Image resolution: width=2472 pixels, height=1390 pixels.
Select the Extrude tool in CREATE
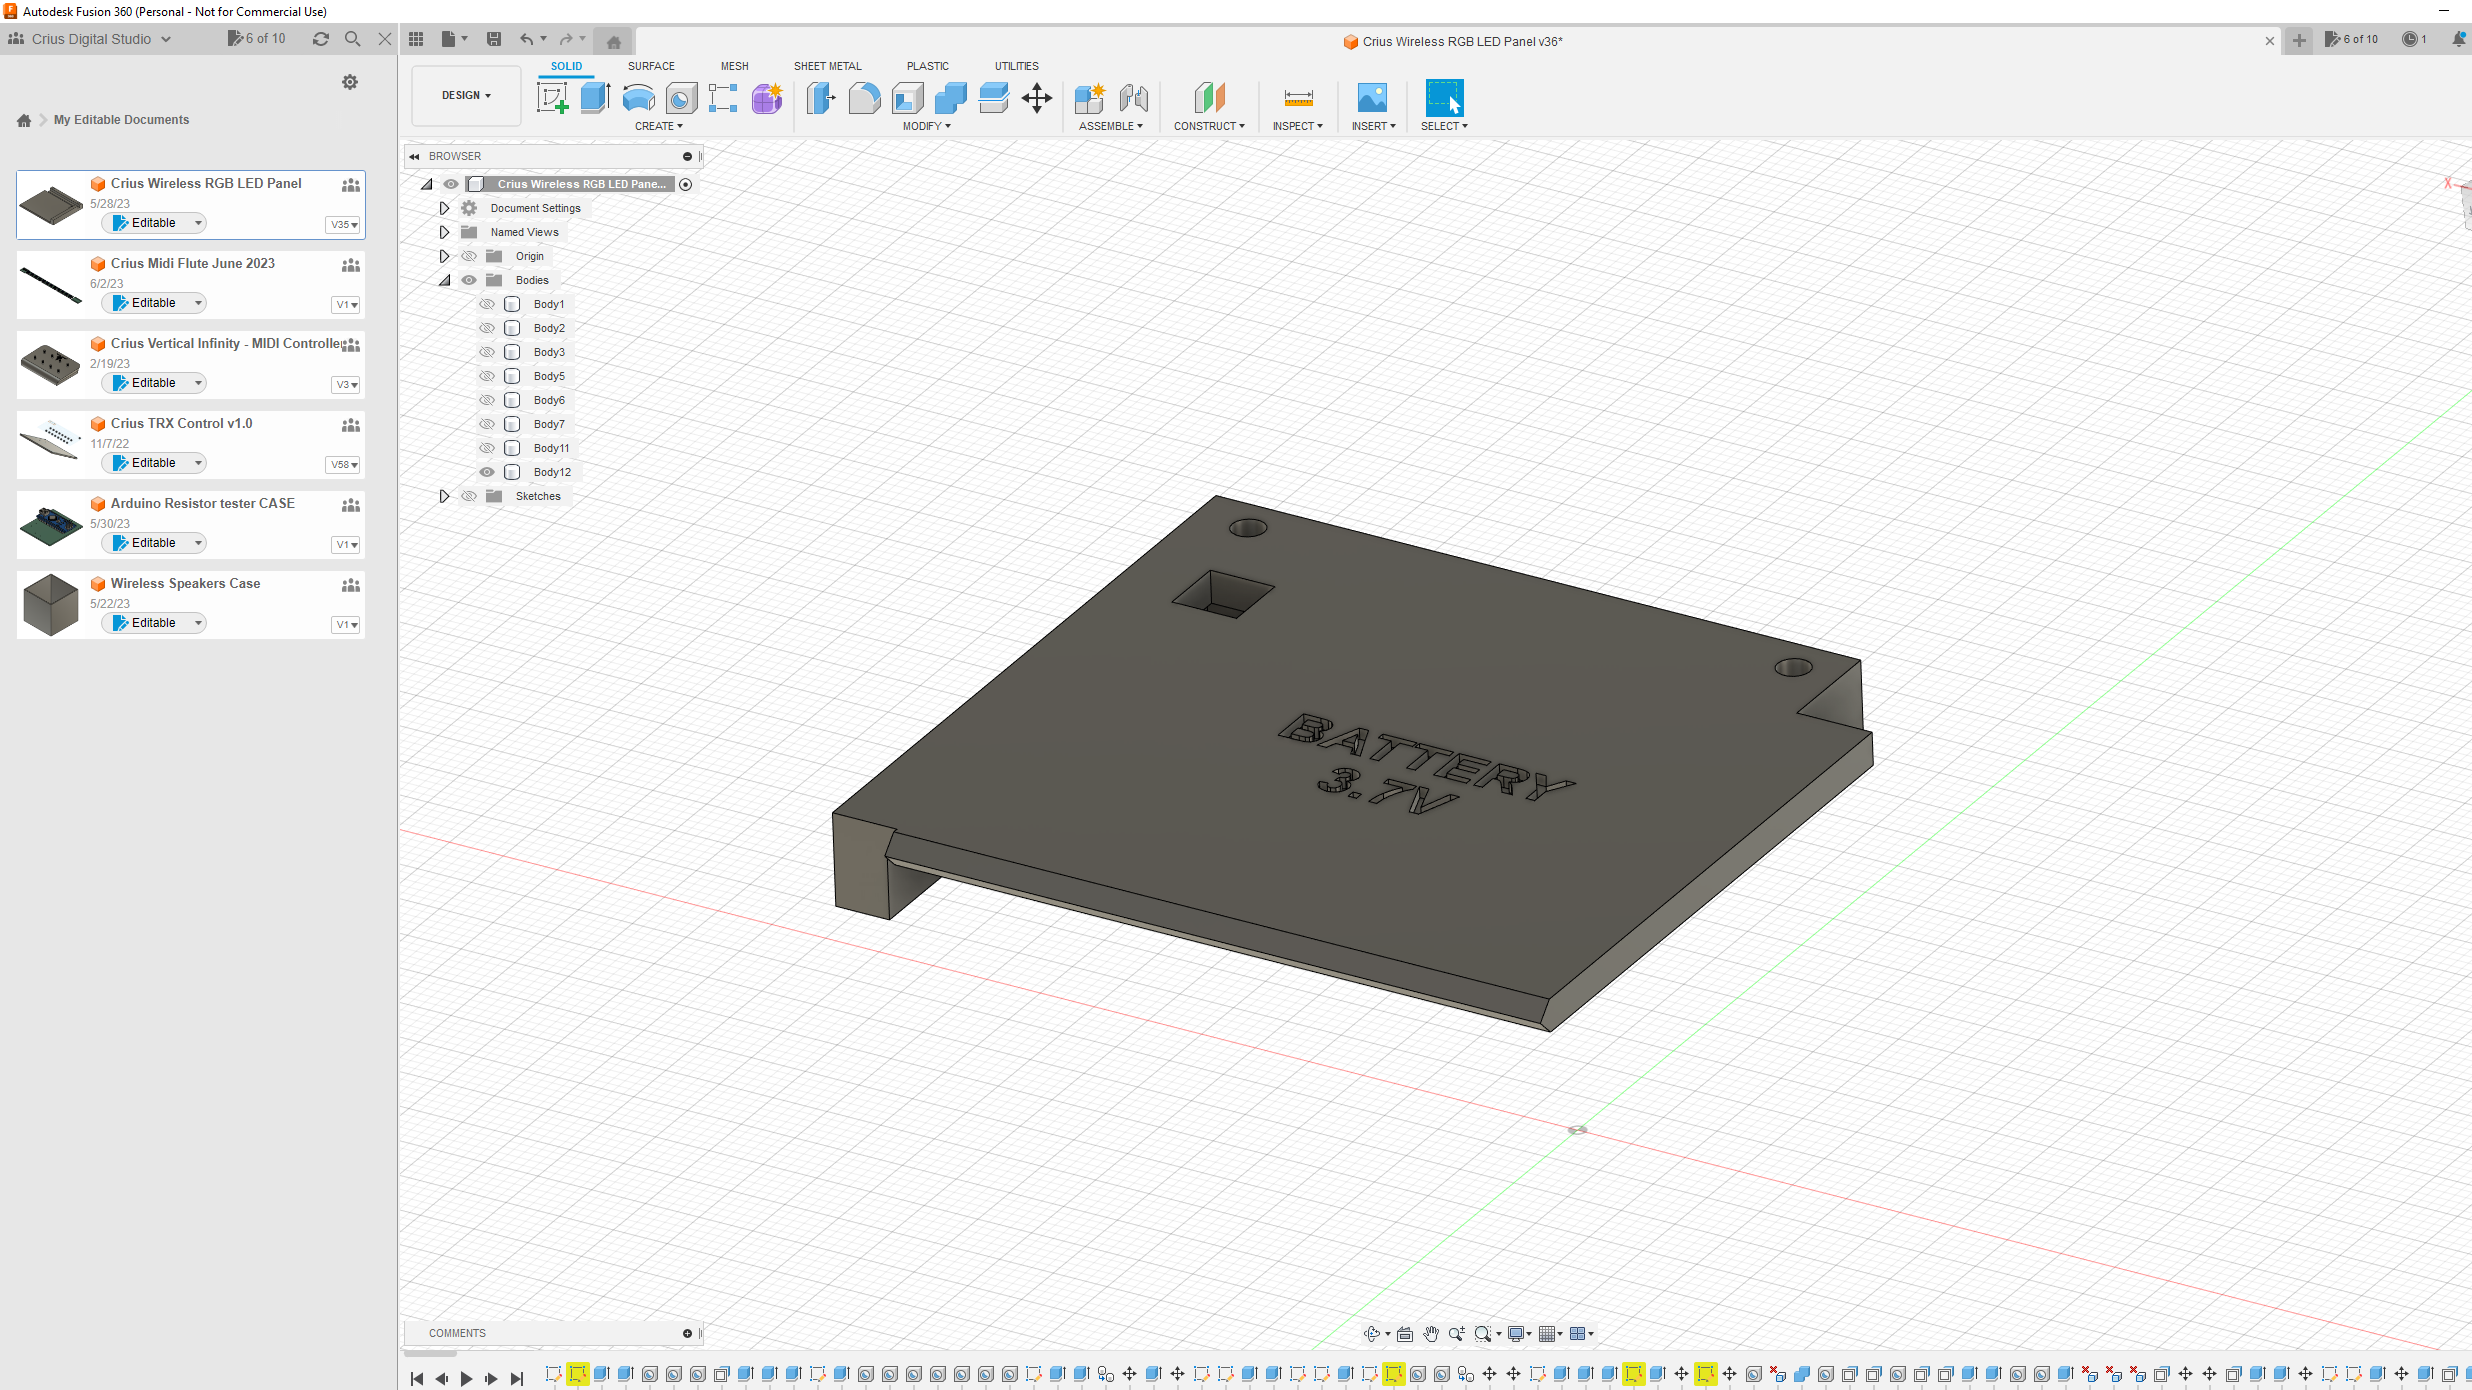(x=594, y=97)
